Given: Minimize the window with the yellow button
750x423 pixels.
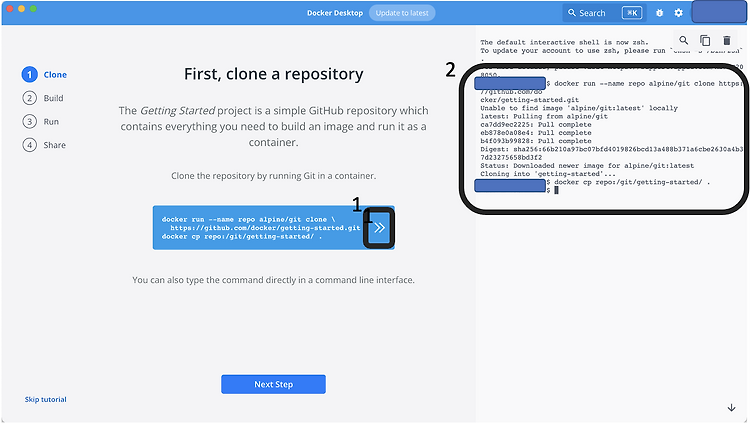Looking at the screenshot, I should [x=22, y=9].
